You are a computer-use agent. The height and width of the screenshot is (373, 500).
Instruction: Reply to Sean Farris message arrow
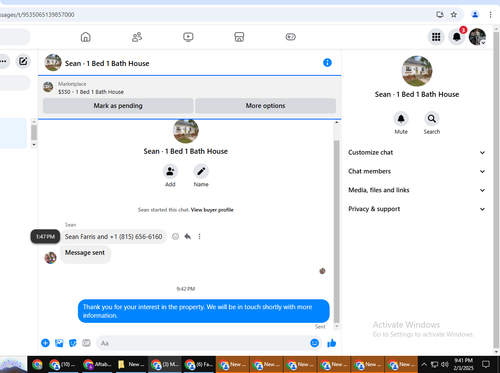[x=188, y=237]
